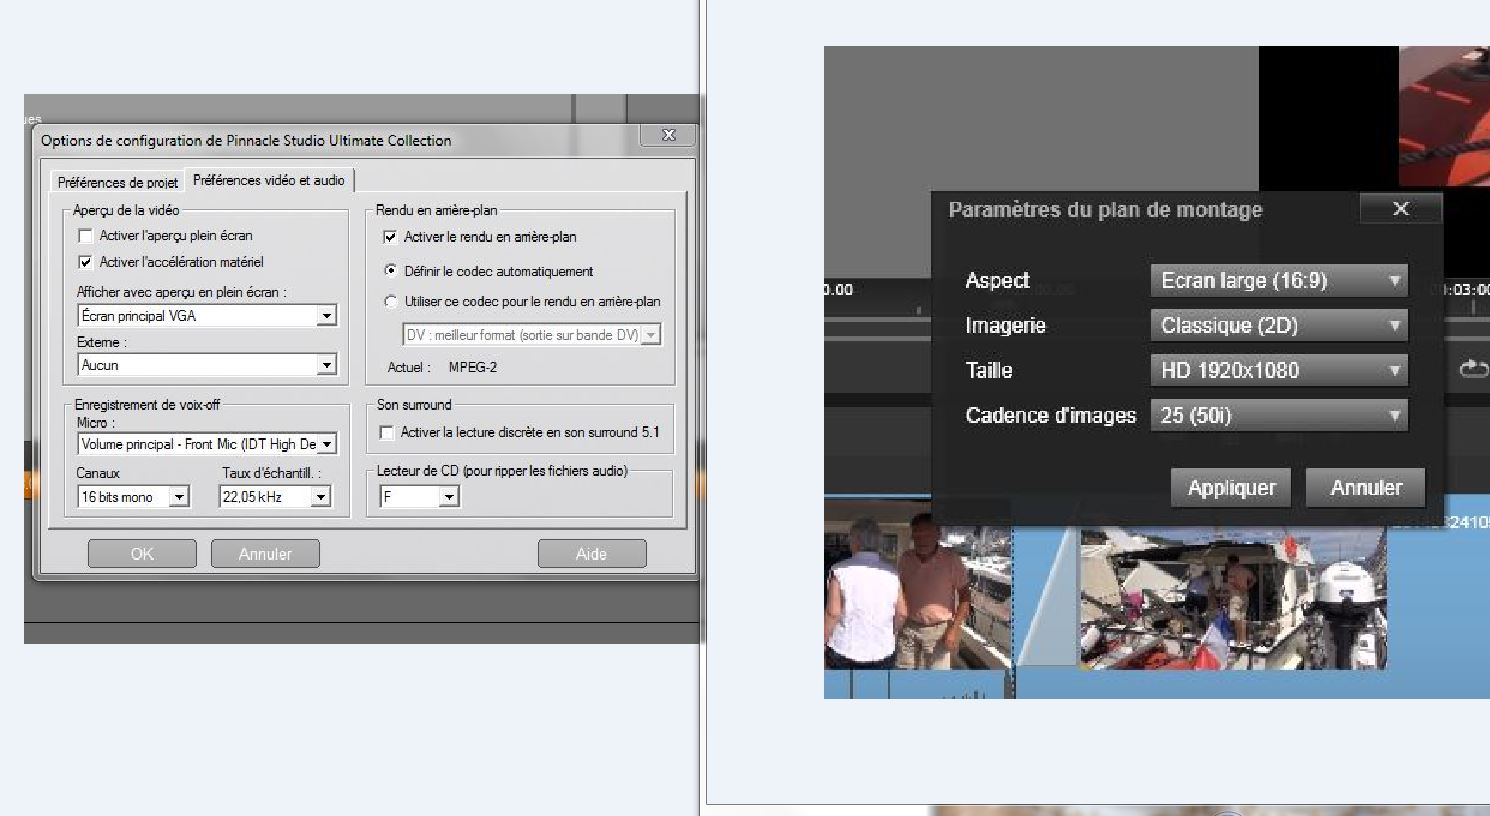Choose Utiliser ce codec pour le rendu radio
Viewport: 1490px width, 816px height.
tap(391, 301)
